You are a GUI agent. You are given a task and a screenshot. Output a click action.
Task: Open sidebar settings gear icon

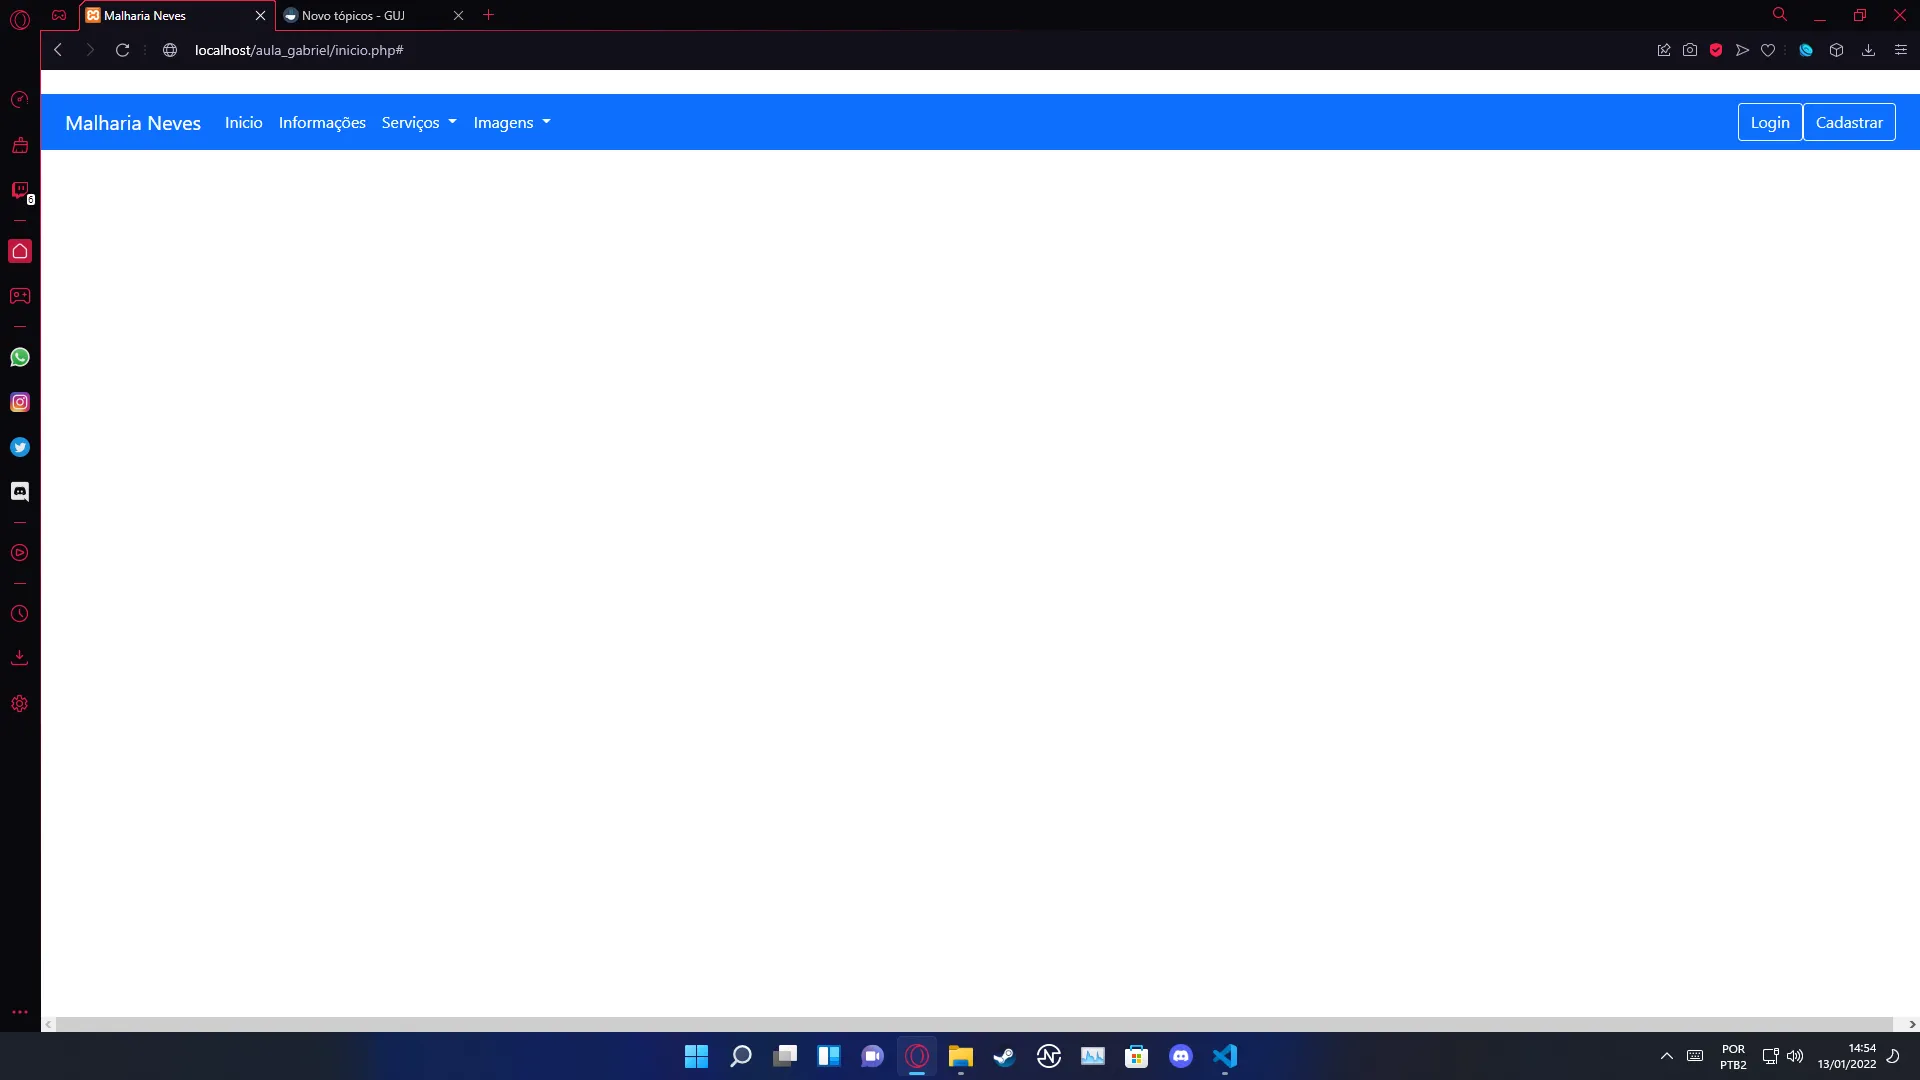tap(20, 704)
